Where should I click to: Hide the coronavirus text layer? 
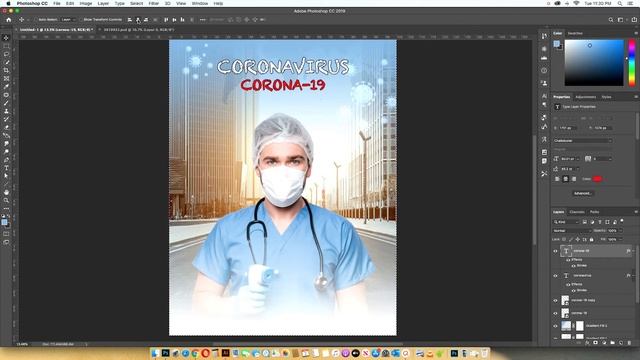tap(555, 276)
